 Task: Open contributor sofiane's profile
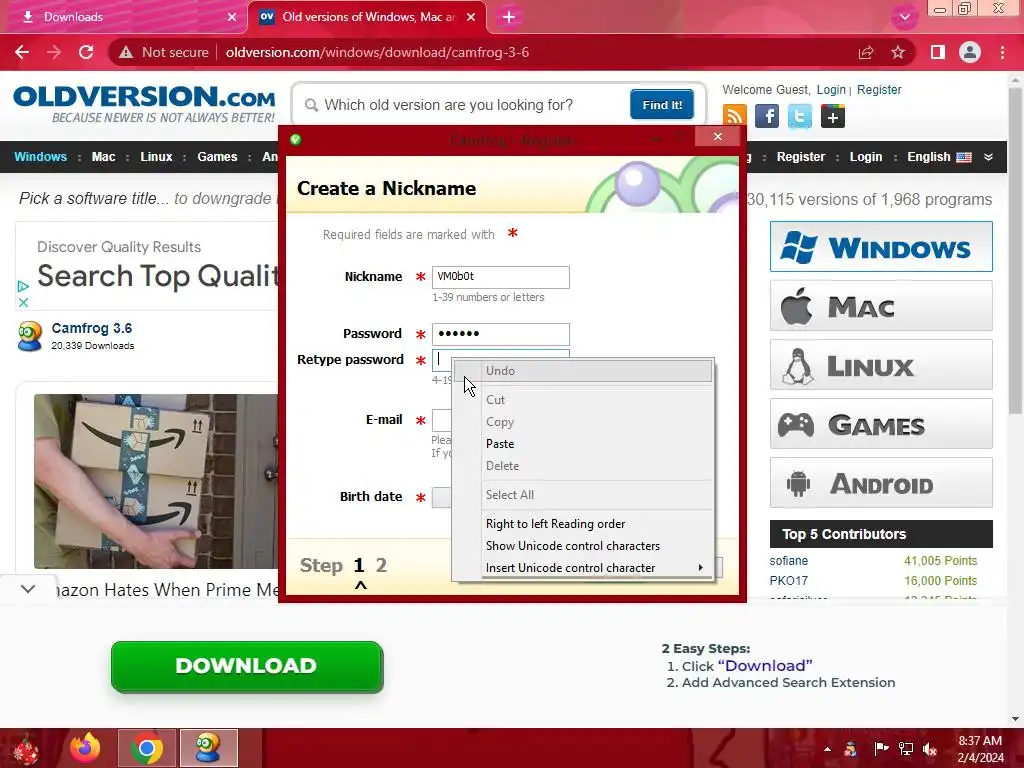coord(788,560)
